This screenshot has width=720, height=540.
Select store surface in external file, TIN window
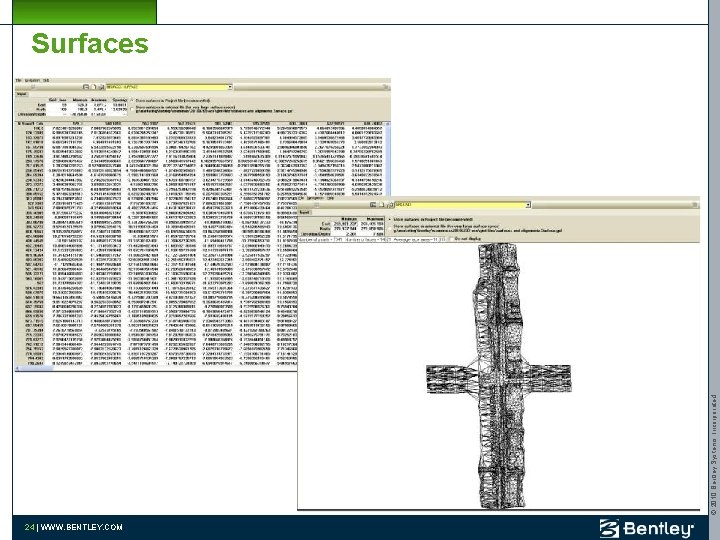click(390, 229)
